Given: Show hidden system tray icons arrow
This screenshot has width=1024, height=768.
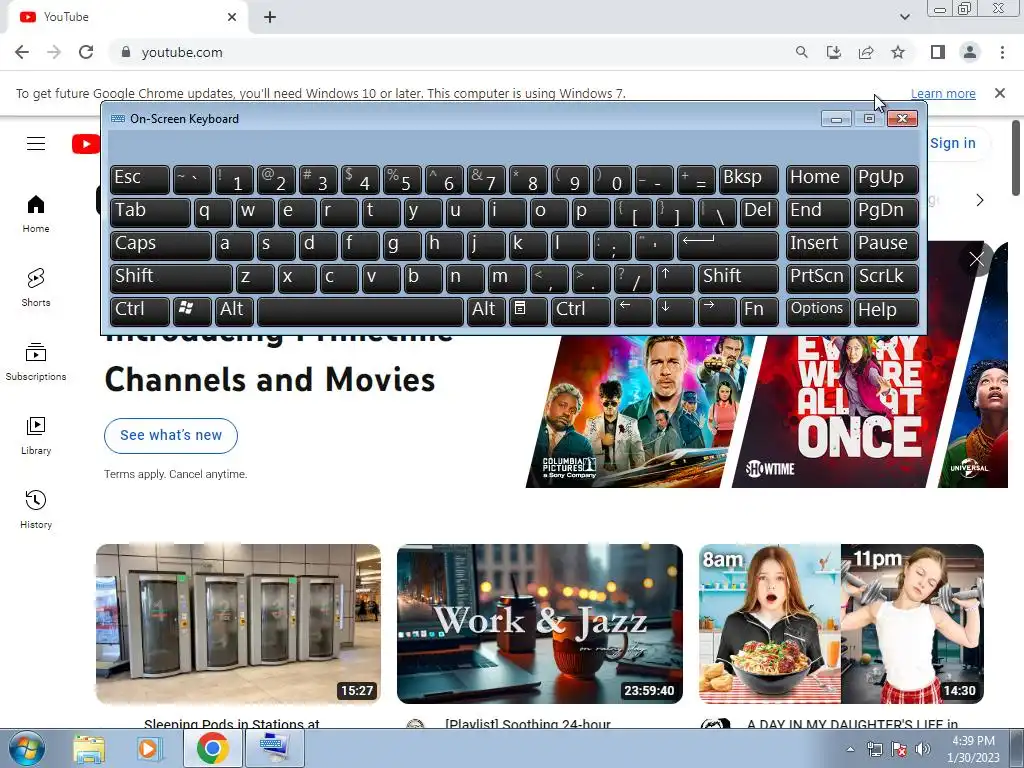Looking at the screenshot, I should pos(850,750).
